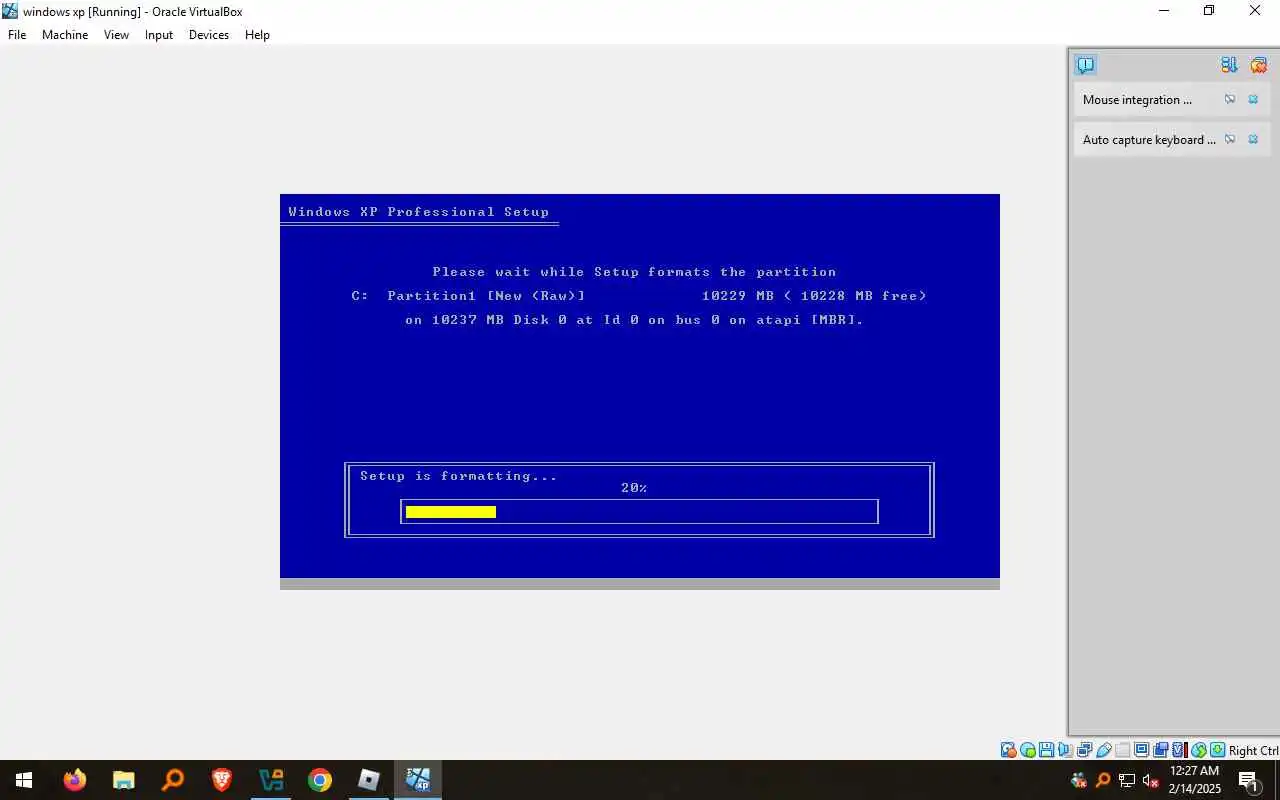Open the File menu
Viewport: 1280px width, 800px height.
(17, 35)
